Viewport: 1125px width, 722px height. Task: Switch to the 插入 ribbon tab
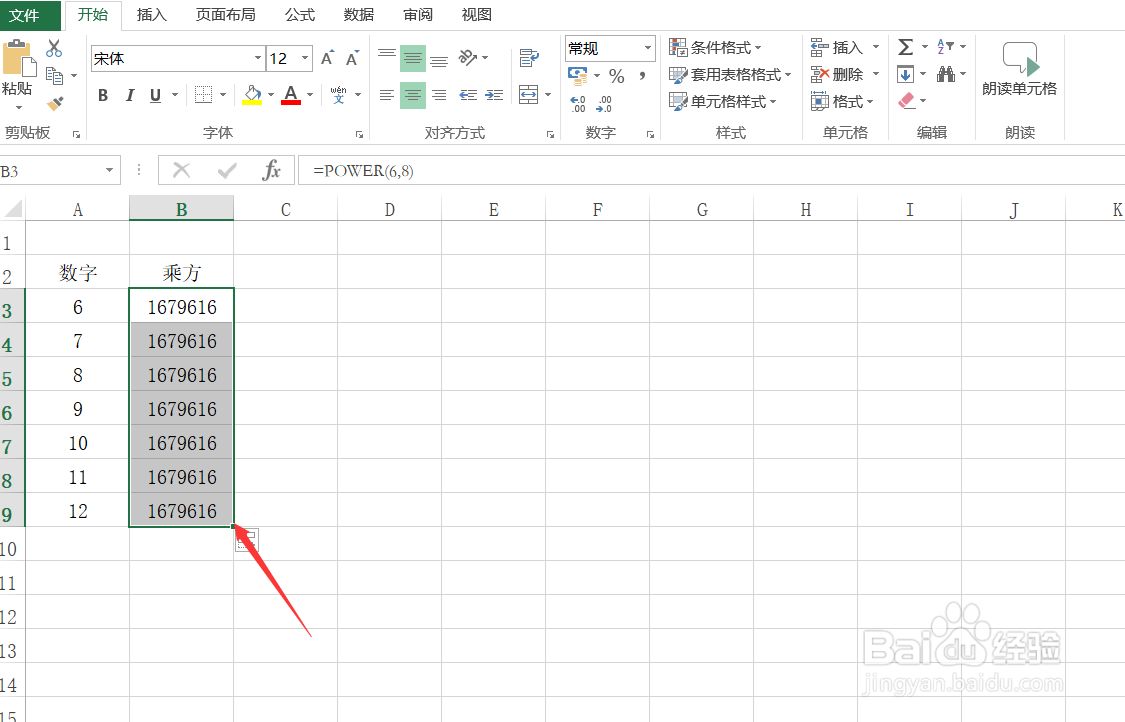(x=151, y=15)
